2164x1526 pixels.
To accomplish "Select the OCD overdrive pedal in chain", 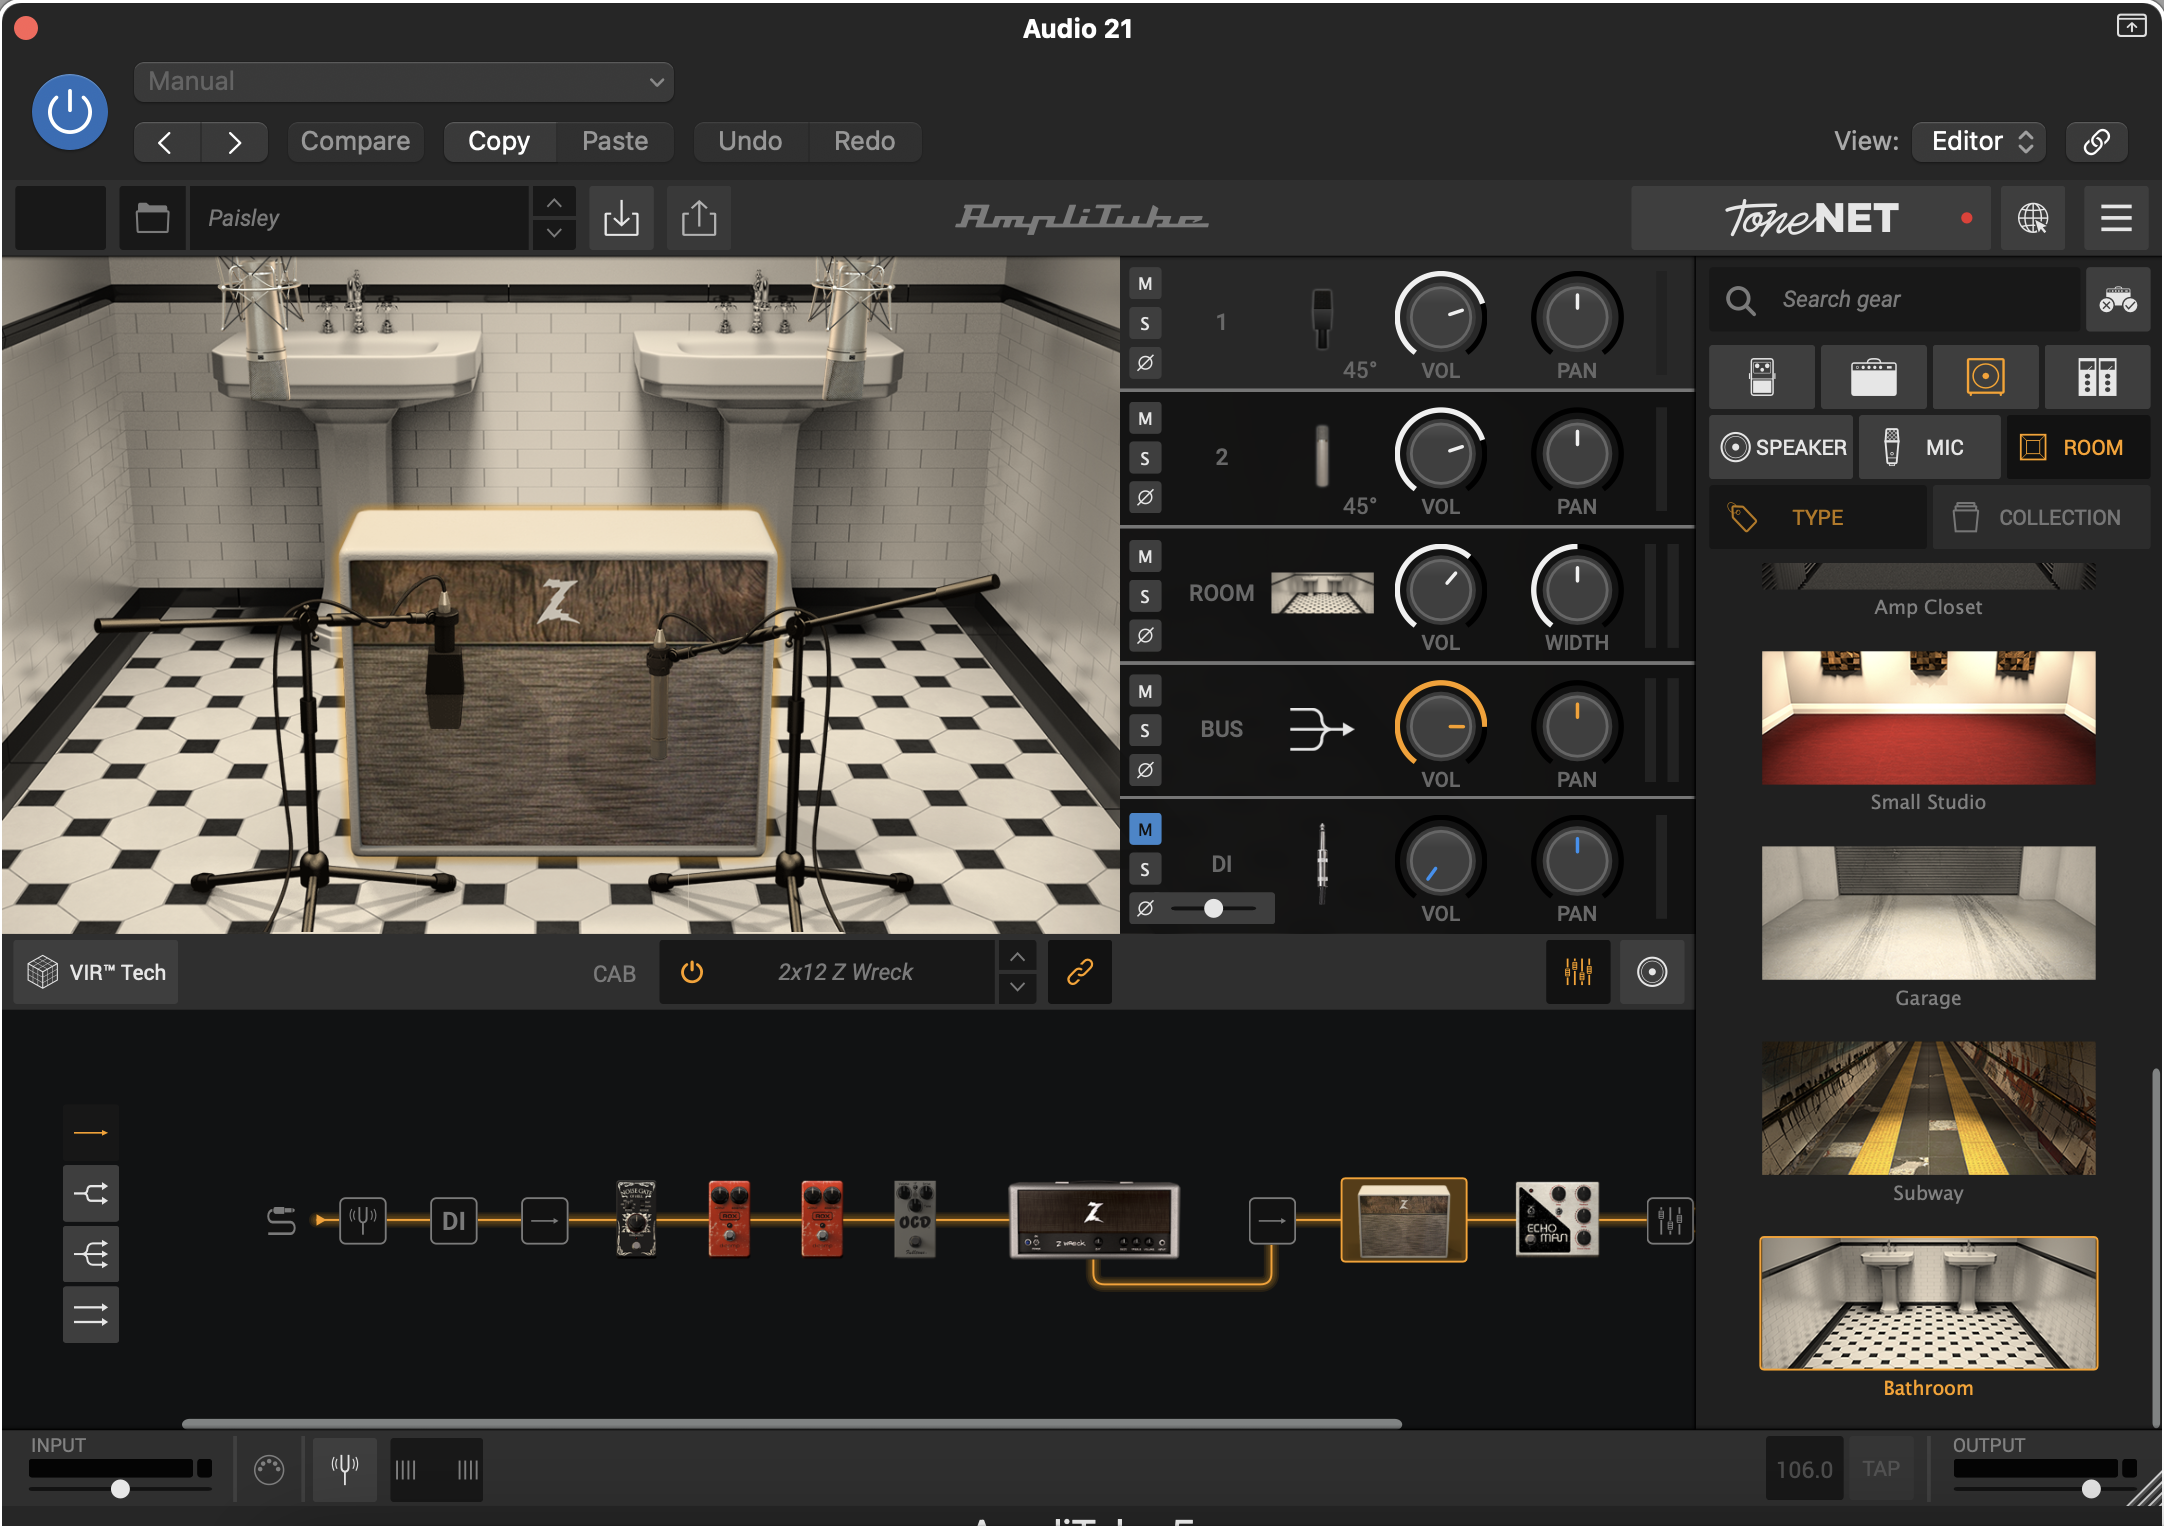I will click(x=914, y=1219).
